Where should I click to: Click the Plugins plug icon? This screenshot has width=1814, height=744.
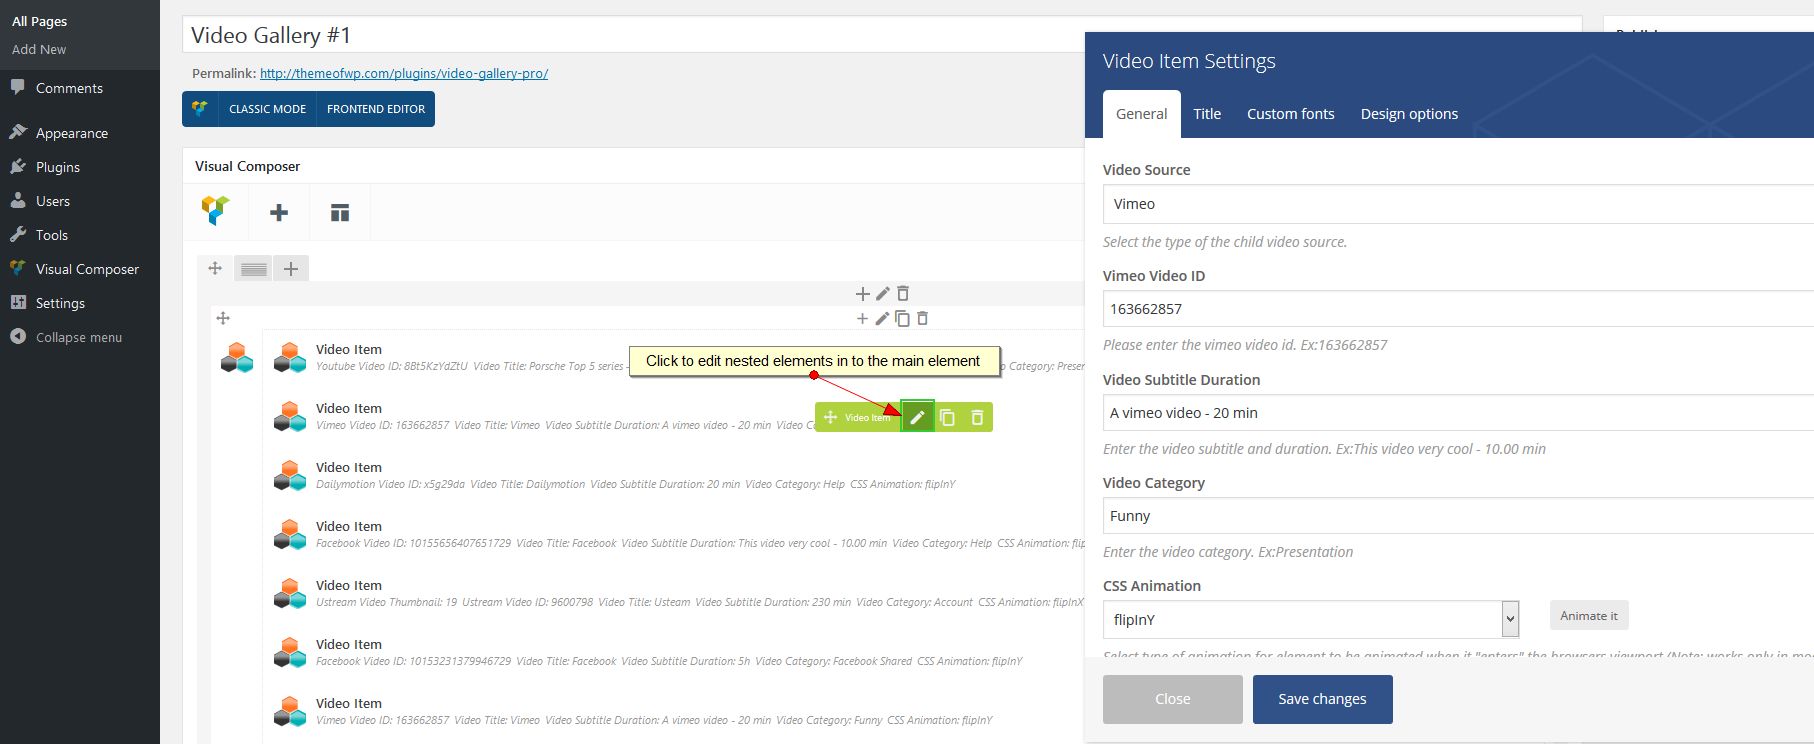point(18,167)
